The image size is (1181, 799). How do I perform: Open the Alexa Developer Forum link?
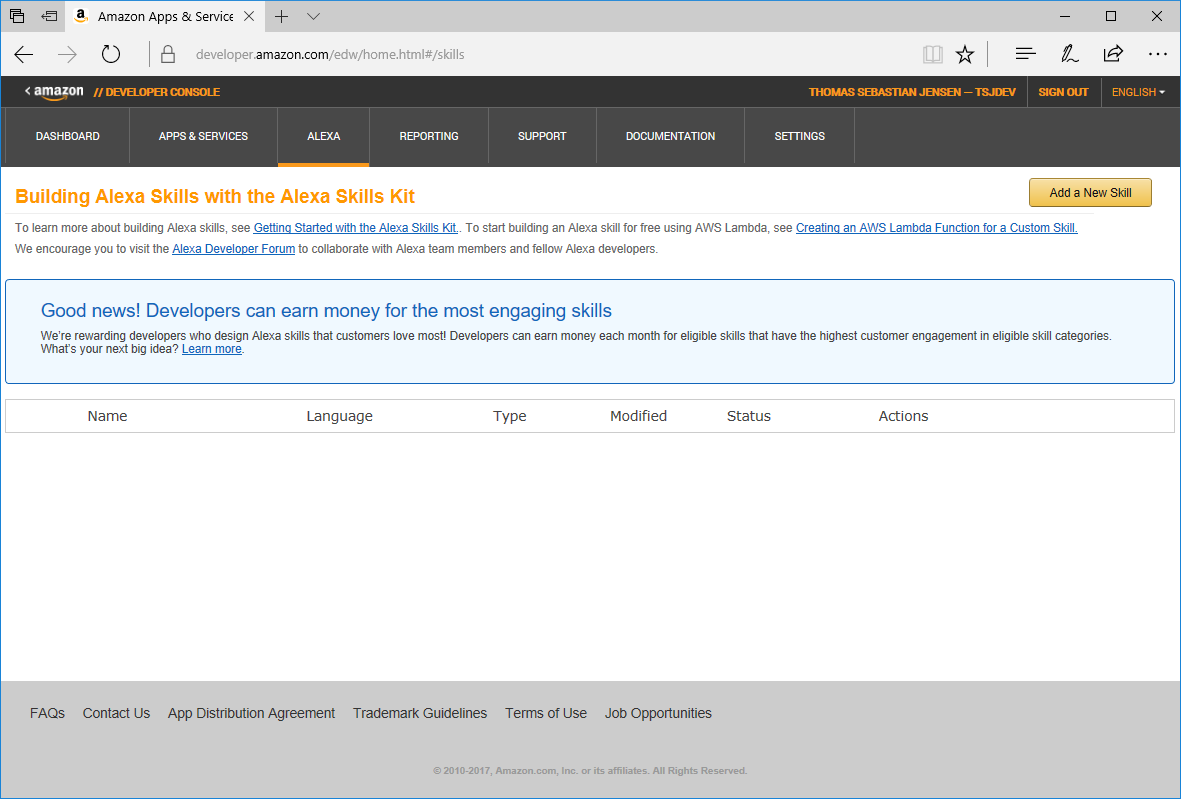(233, 249)
